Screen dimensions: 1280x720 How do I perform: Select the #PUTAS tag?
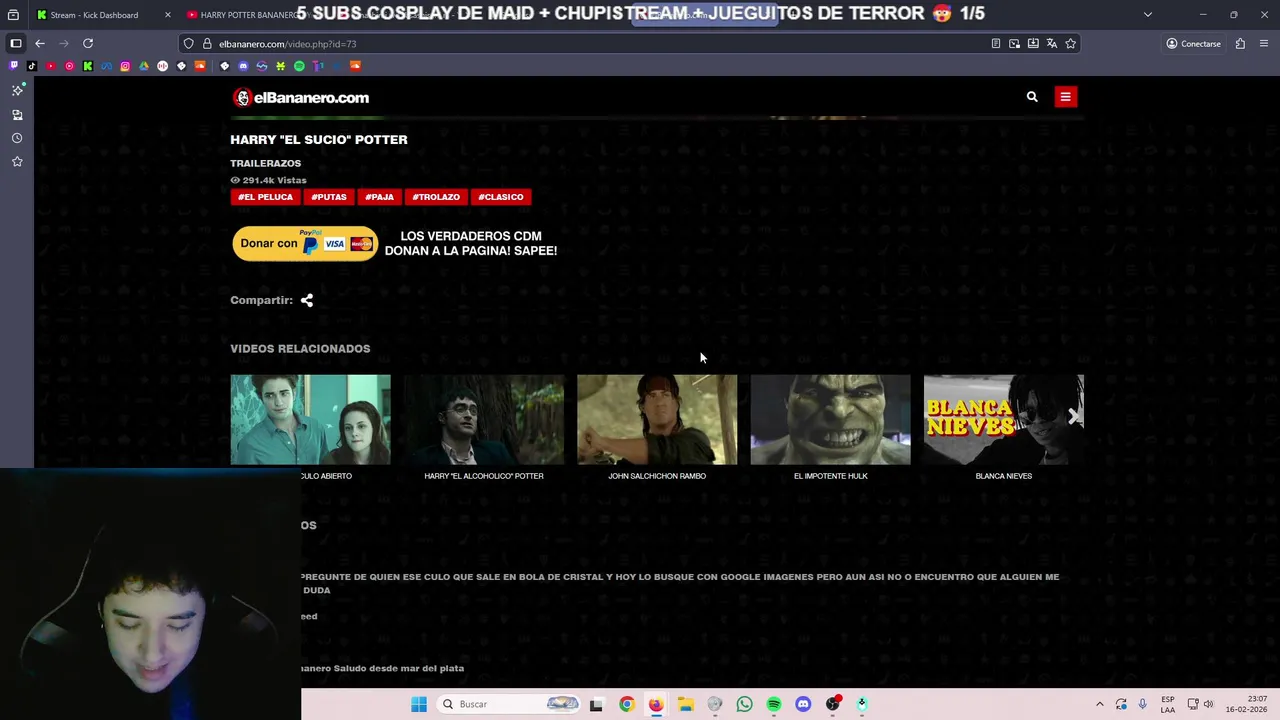328,197
